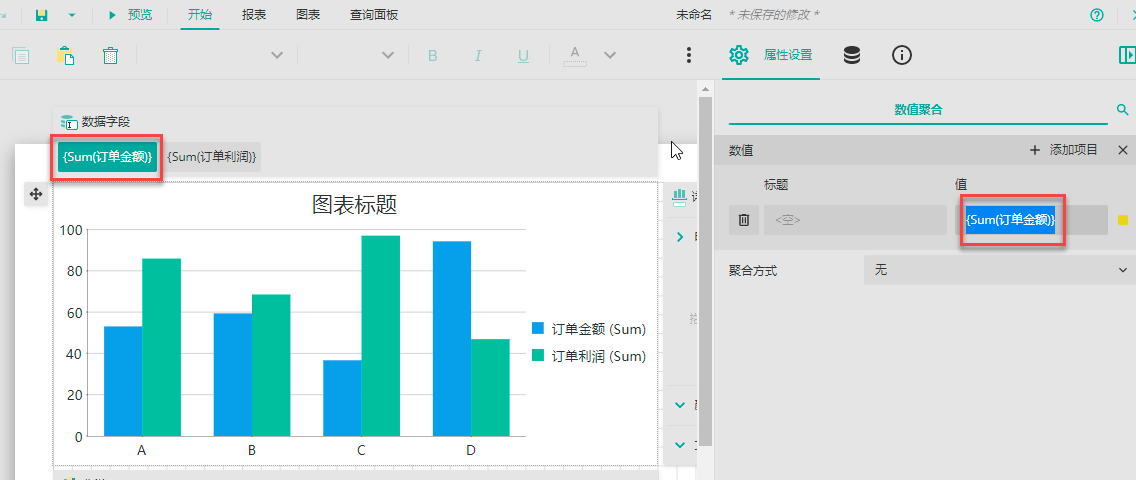Click the yellow square next to value field
1136x480 pixels.
[x=1122, y=220]
